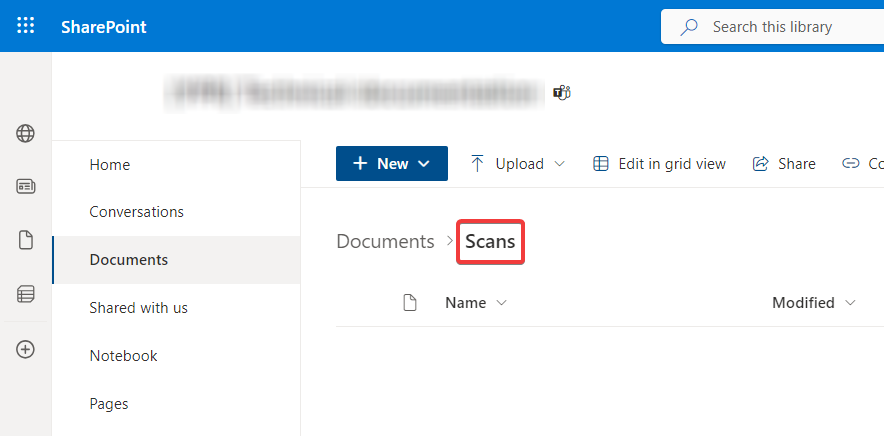
Task: Open Notebook from the left navigation
Action: (x=124, y=356)
